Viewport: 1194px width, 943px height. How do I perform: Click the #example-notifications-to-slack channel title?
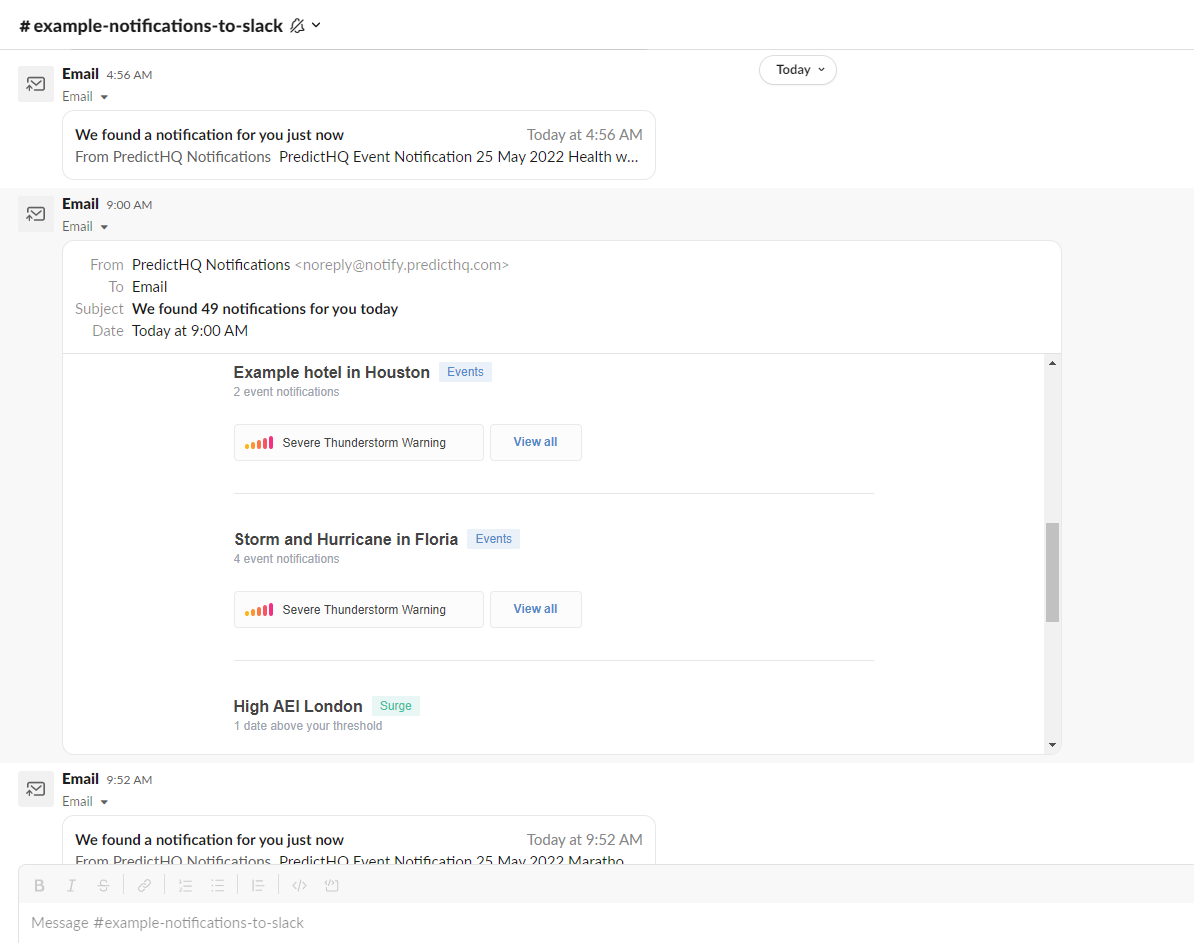[x=152, y=26]
